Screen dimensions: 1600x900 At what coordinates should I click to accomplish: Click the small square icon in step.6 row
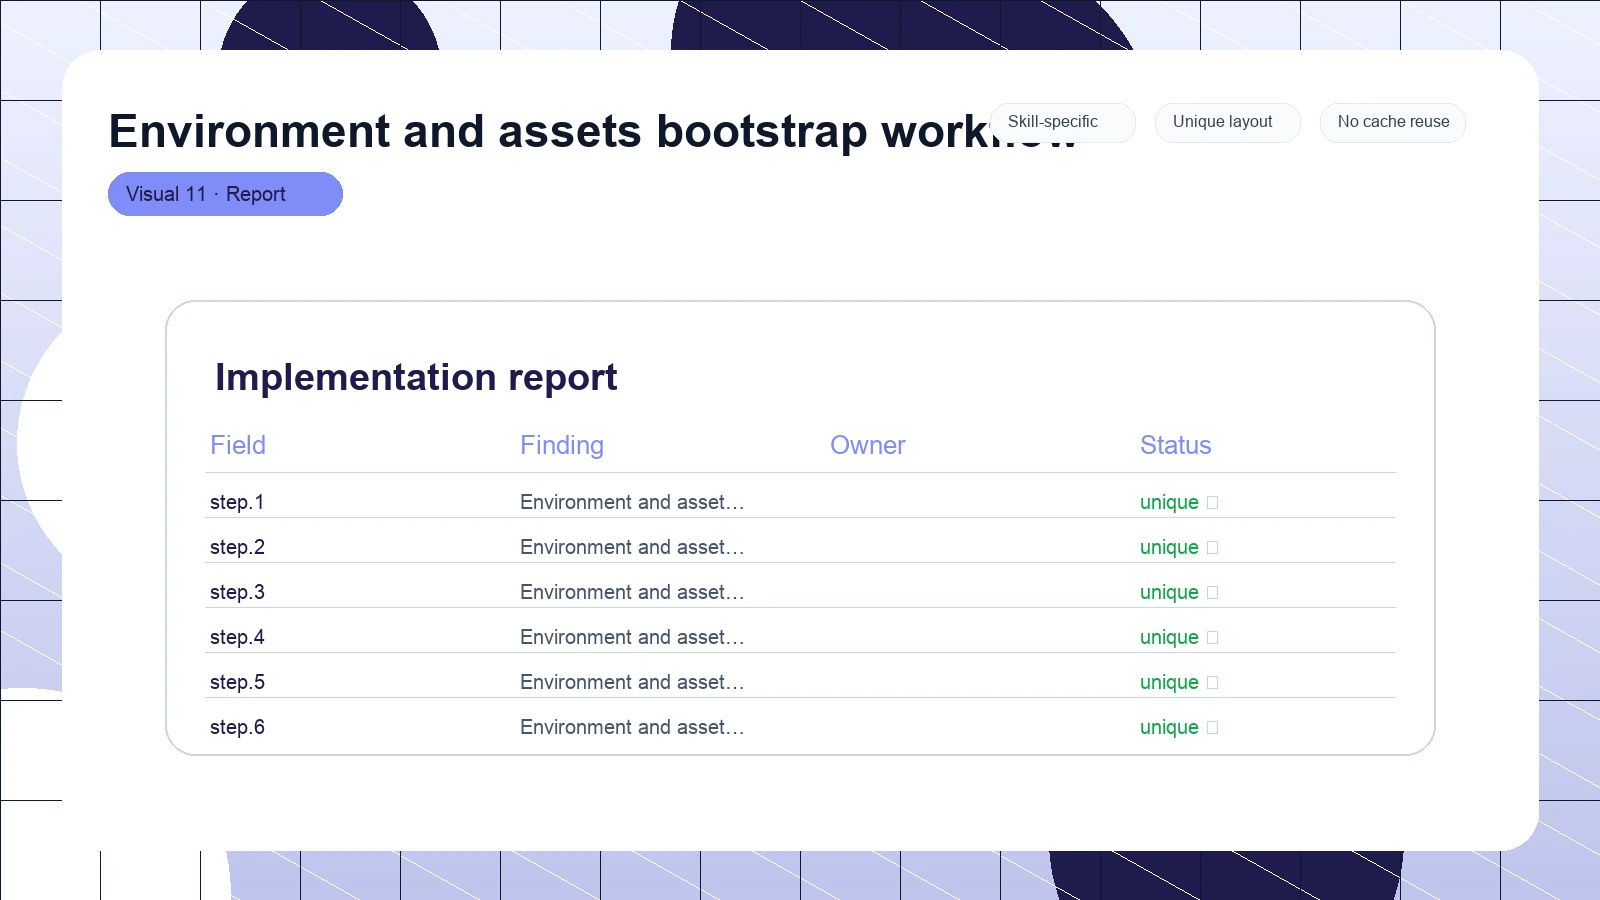[1213, 727]
